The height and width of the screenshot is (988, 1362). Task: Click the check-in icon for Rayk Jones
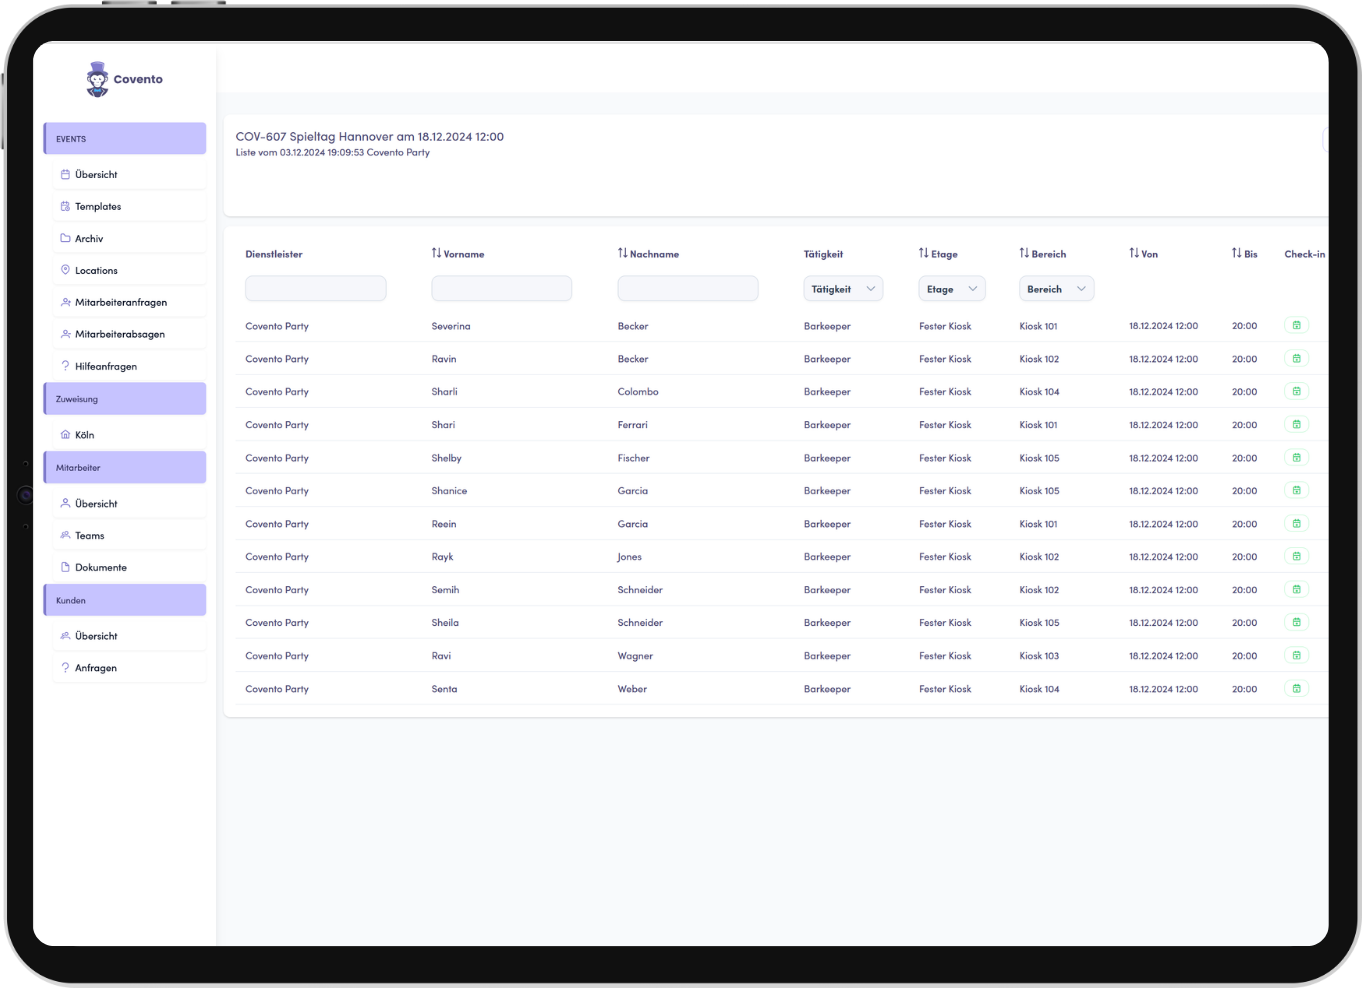(1296, 557)
